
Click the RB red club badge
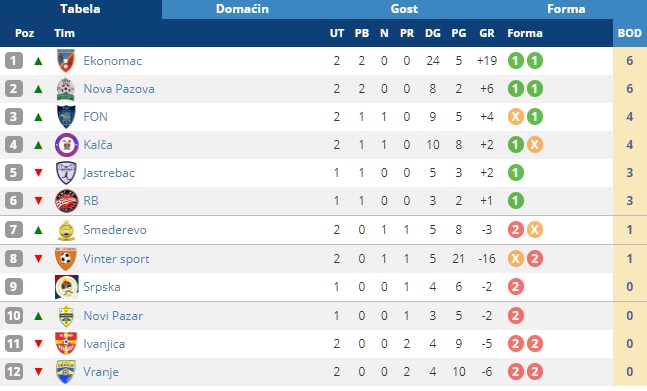(66, 201)
